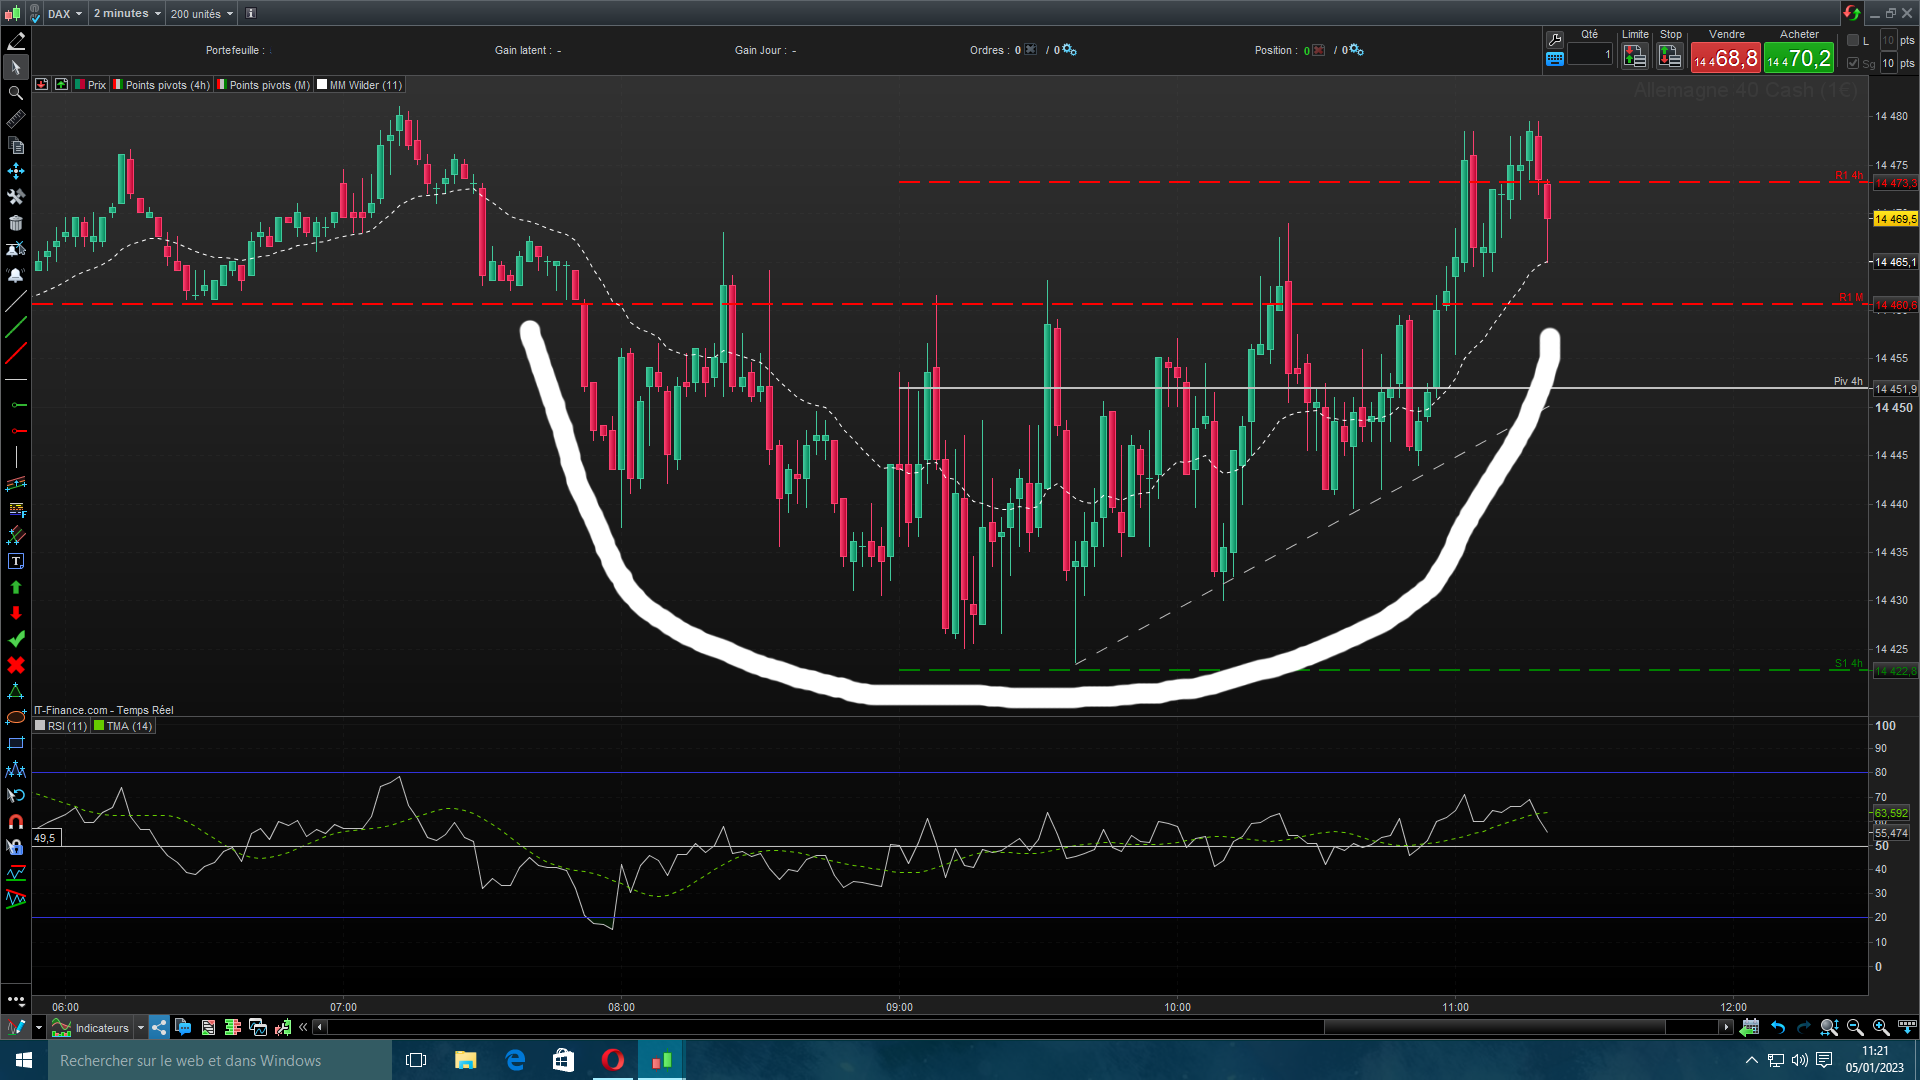Screen dimensions: 1920x1080
Task: Enable the L limit checkbox
Action: click(1853, 40)
